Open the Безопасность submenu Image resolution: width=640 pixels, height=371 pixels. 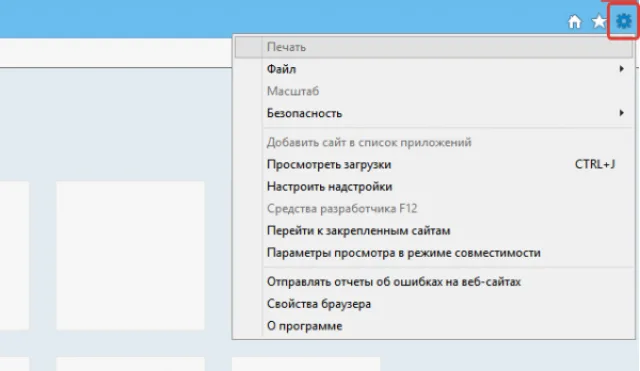tap(433, 113)
